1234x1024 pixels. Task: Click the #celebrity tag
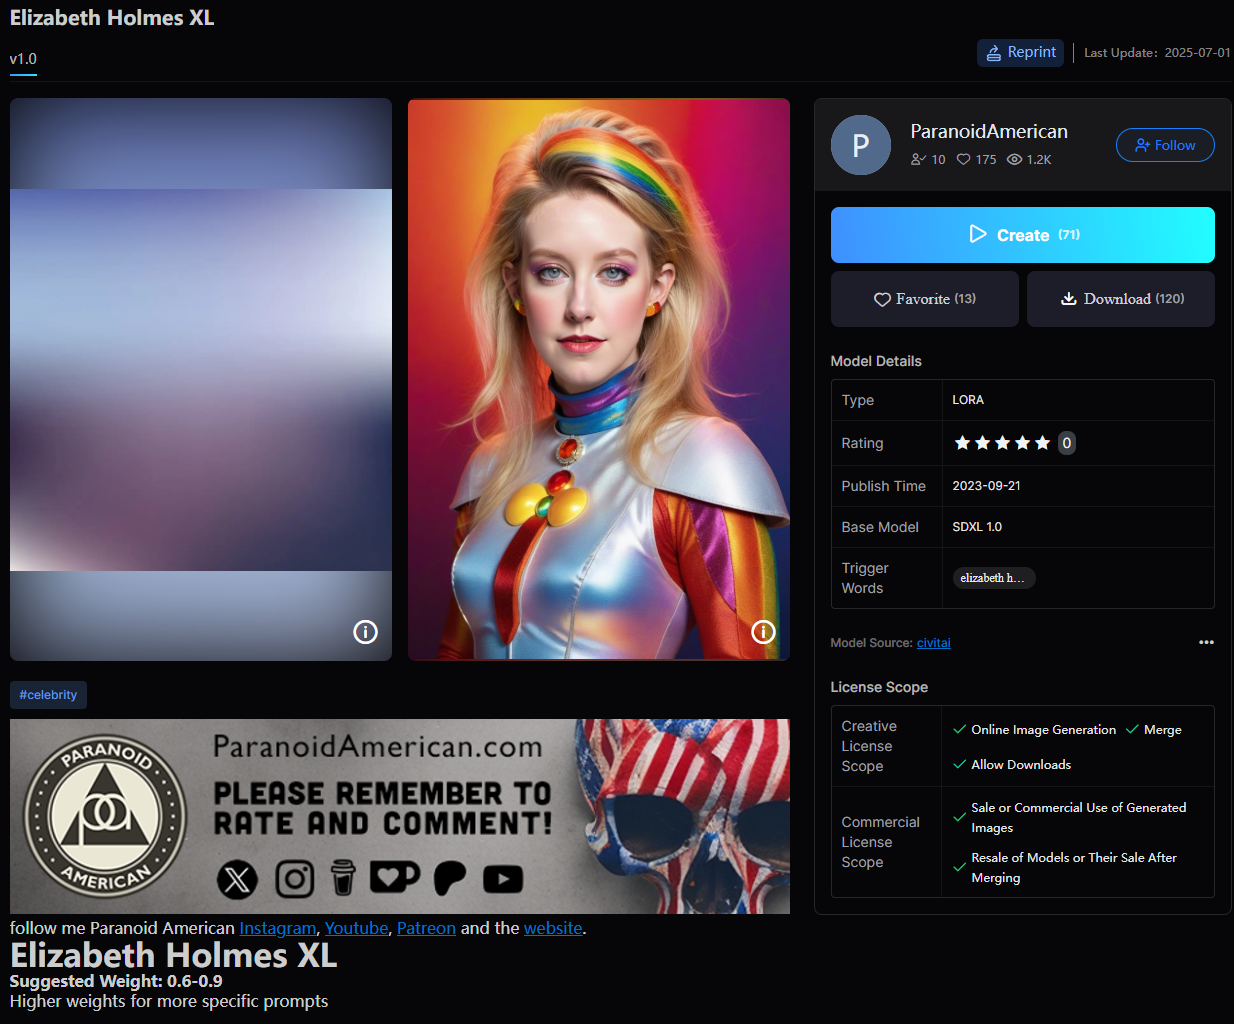(x=48, y=695)
